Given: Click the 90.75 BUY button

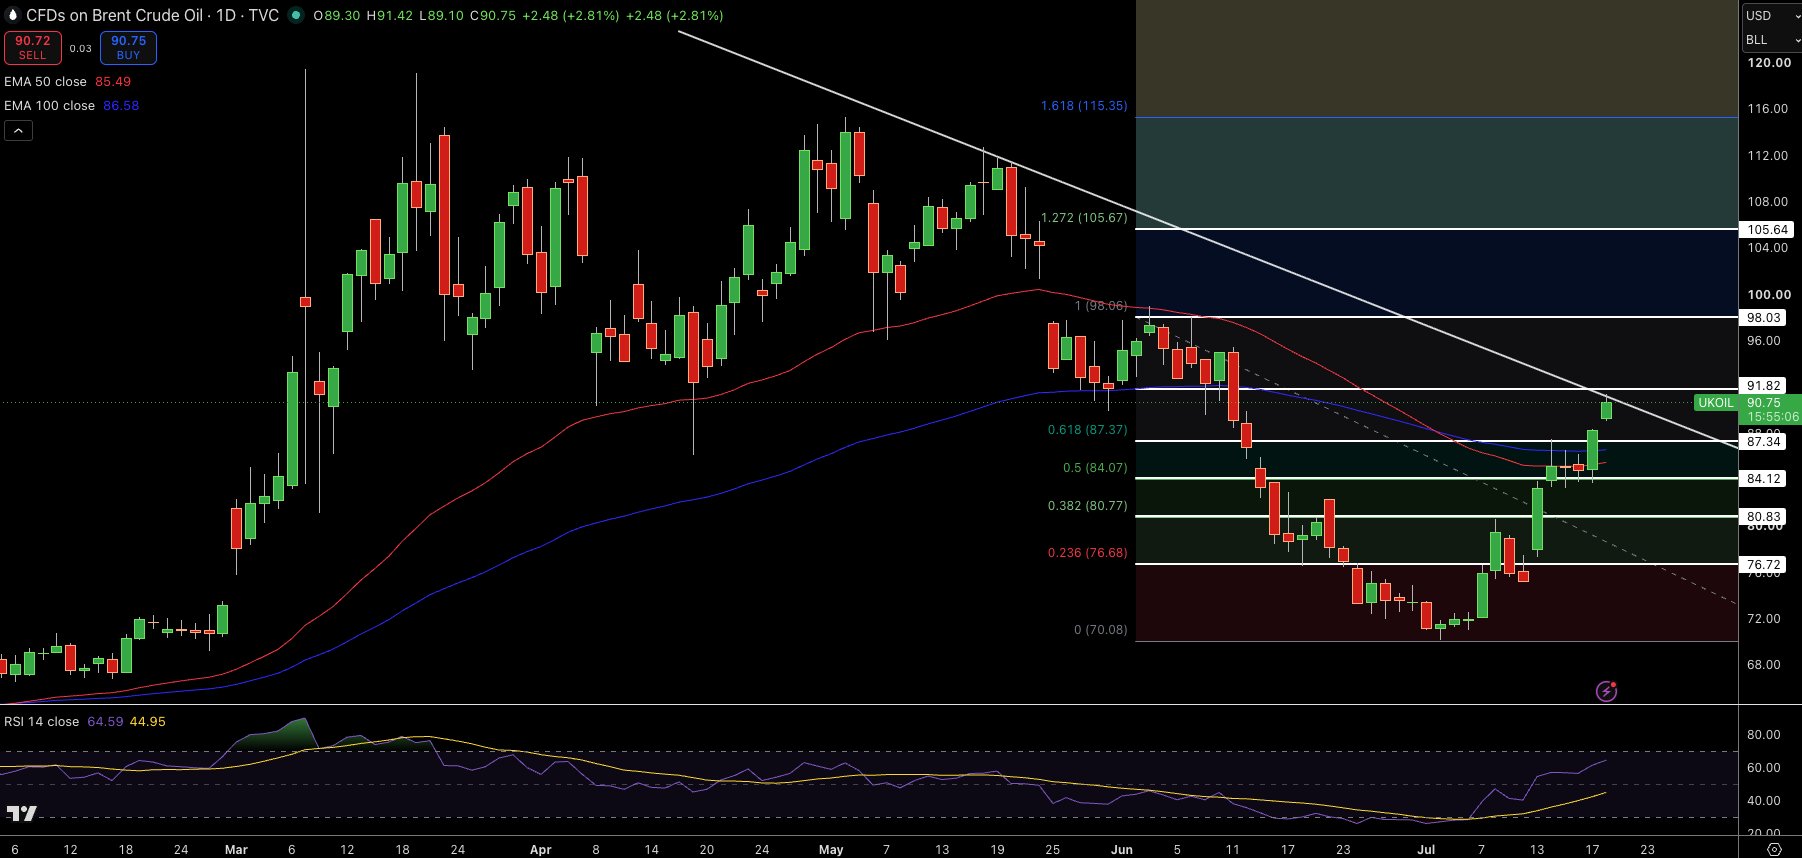Looking at the screenshot, I should click(x=128, y=47).
